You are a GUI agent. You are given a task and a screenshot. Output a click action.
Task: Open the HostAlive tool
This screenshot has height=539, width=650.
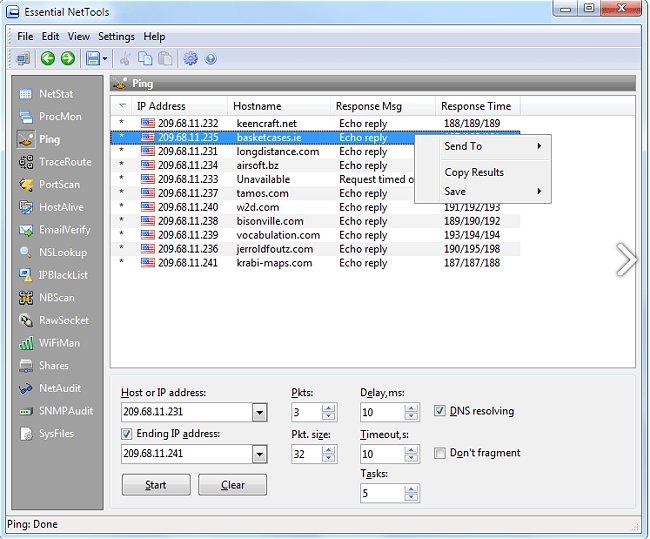coord(51,207)
